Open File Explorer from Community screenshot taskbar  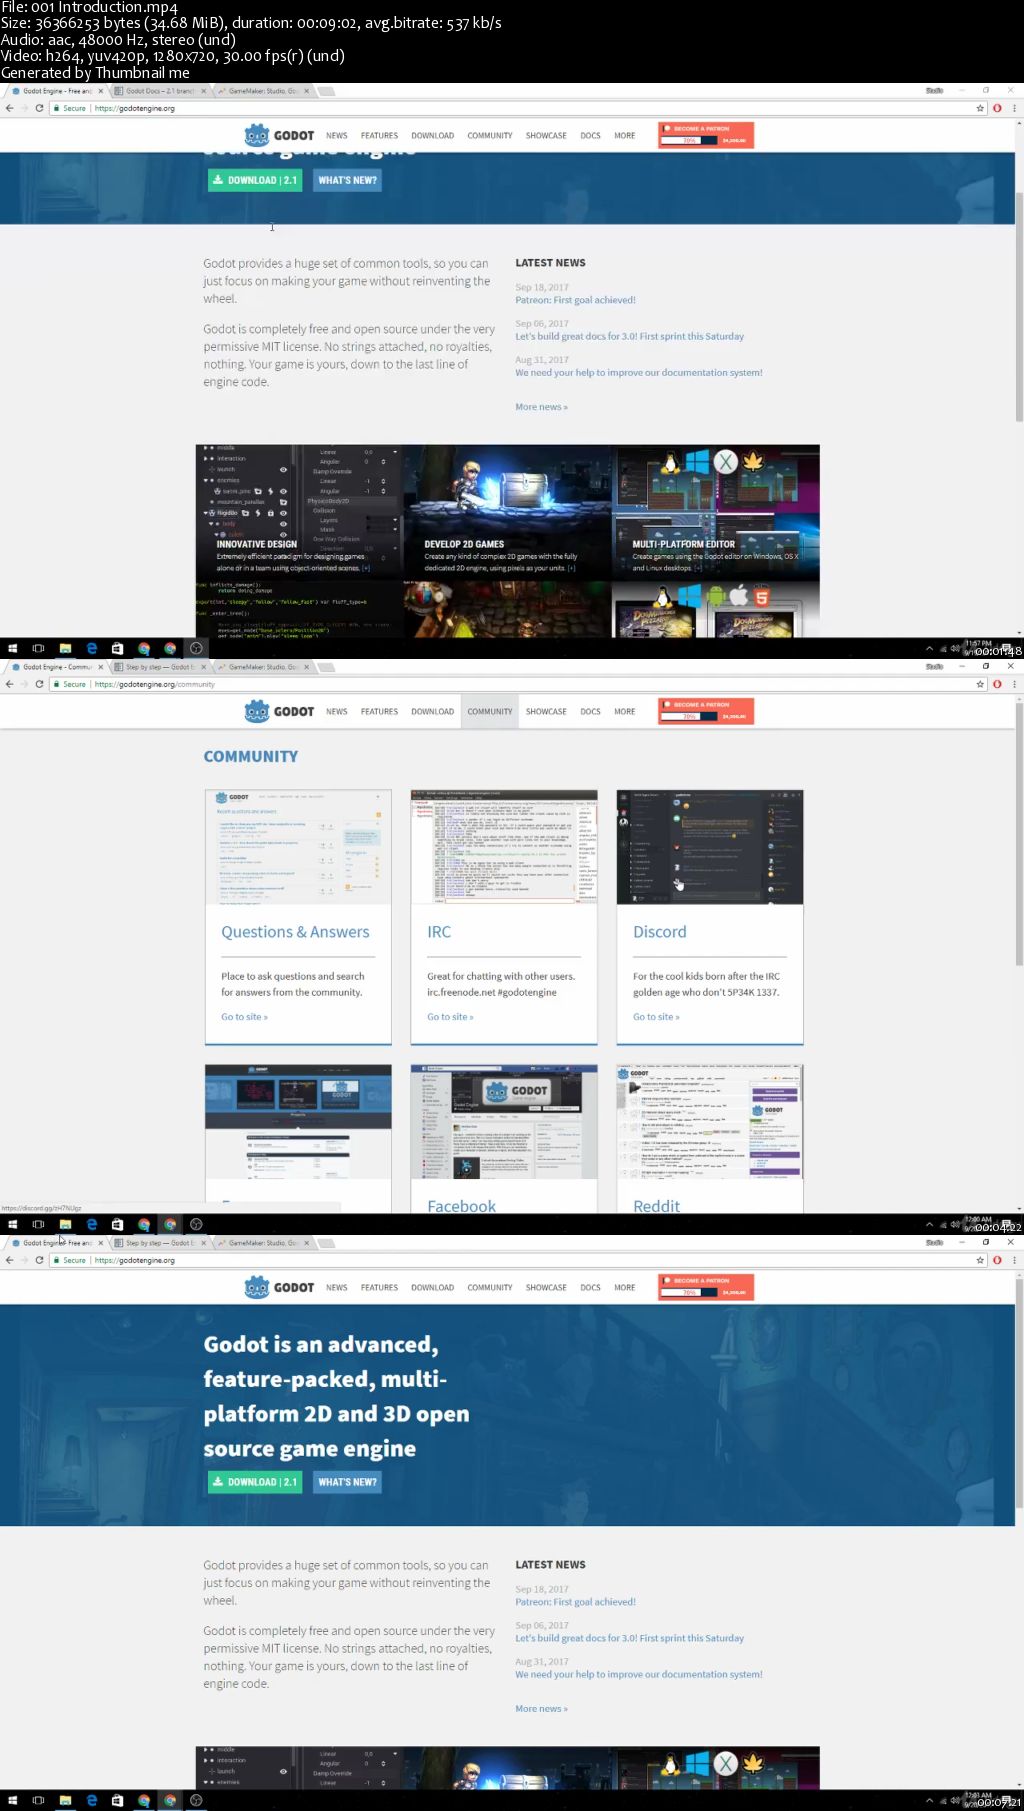coord(65,1224)
